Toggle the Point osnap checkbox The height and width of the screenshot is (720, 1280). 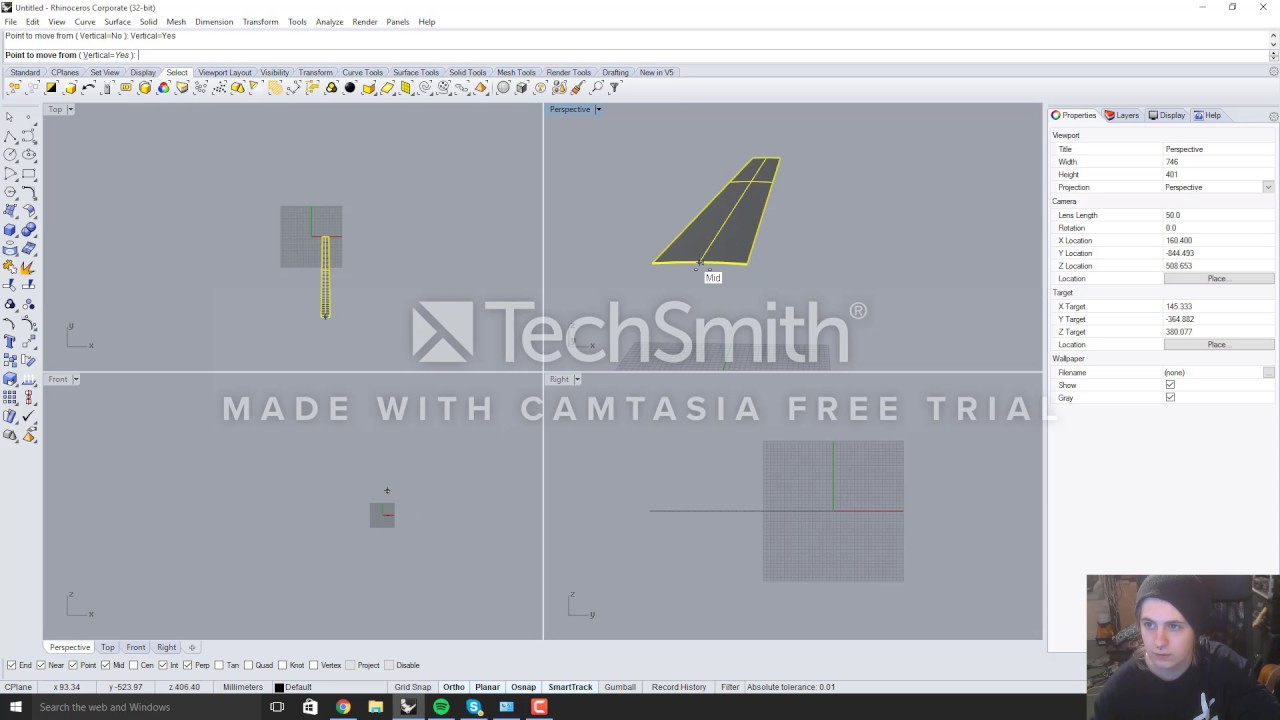(73, 665)
